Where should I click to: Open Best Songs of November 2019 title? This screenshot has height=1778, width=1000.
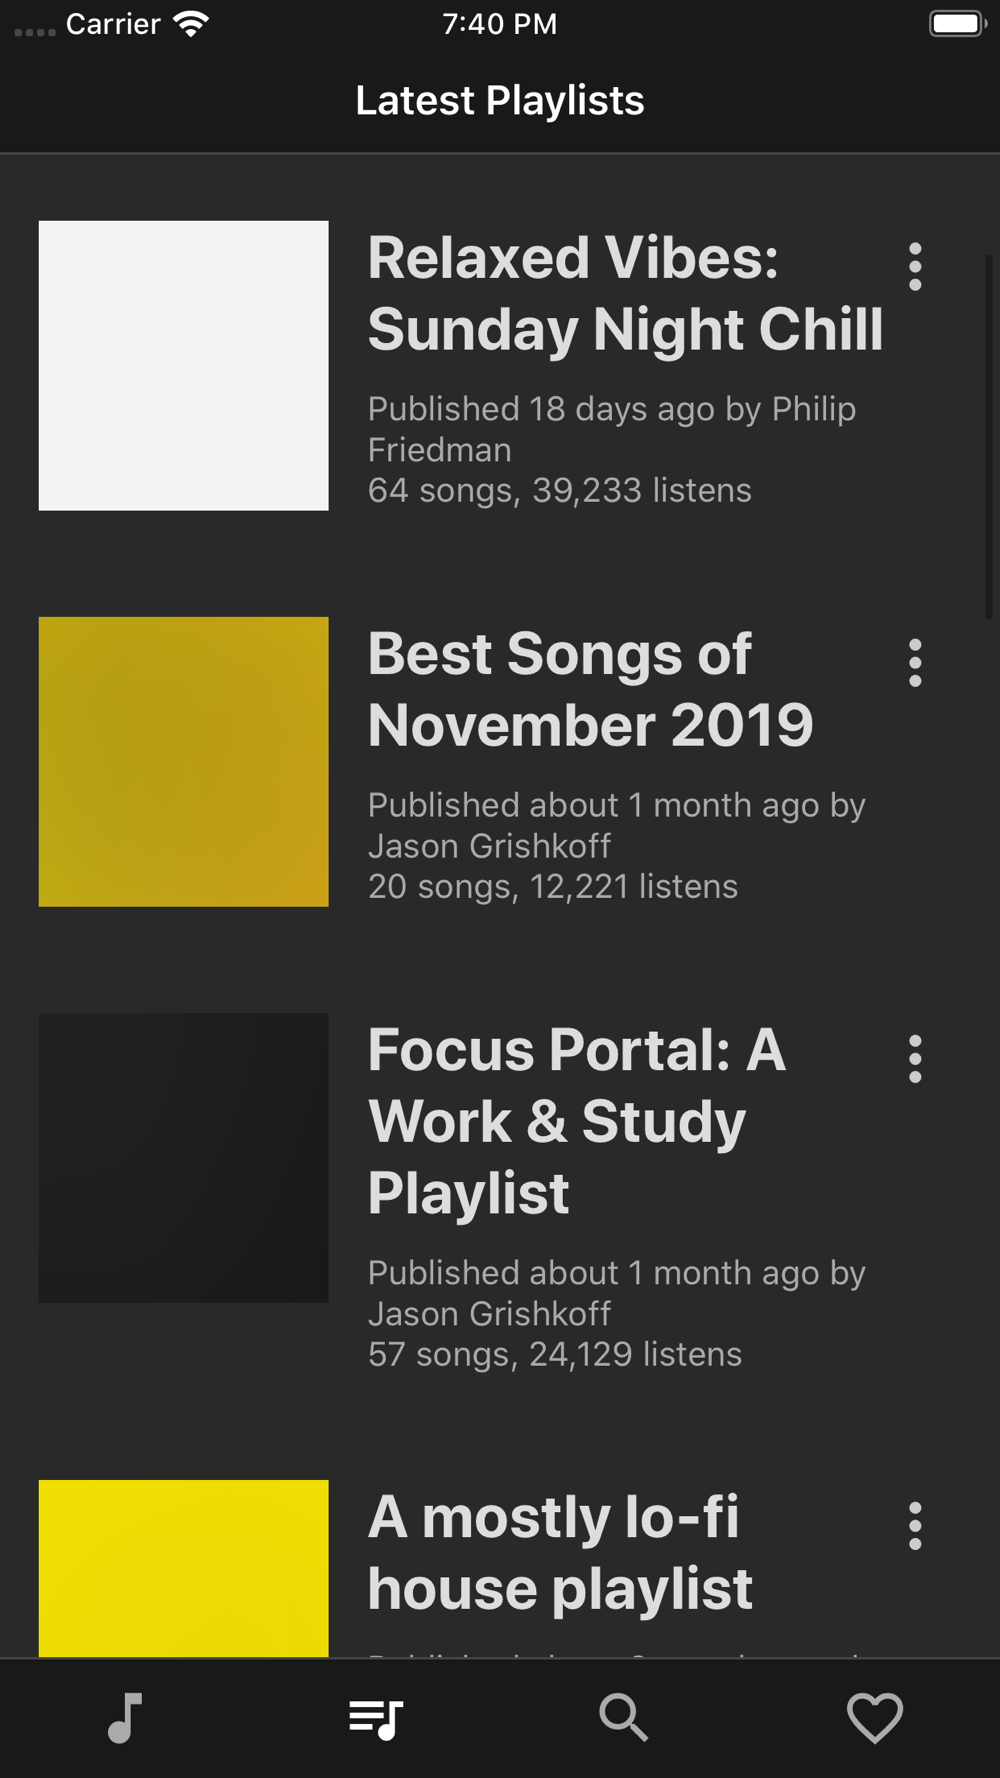(590, 690)
